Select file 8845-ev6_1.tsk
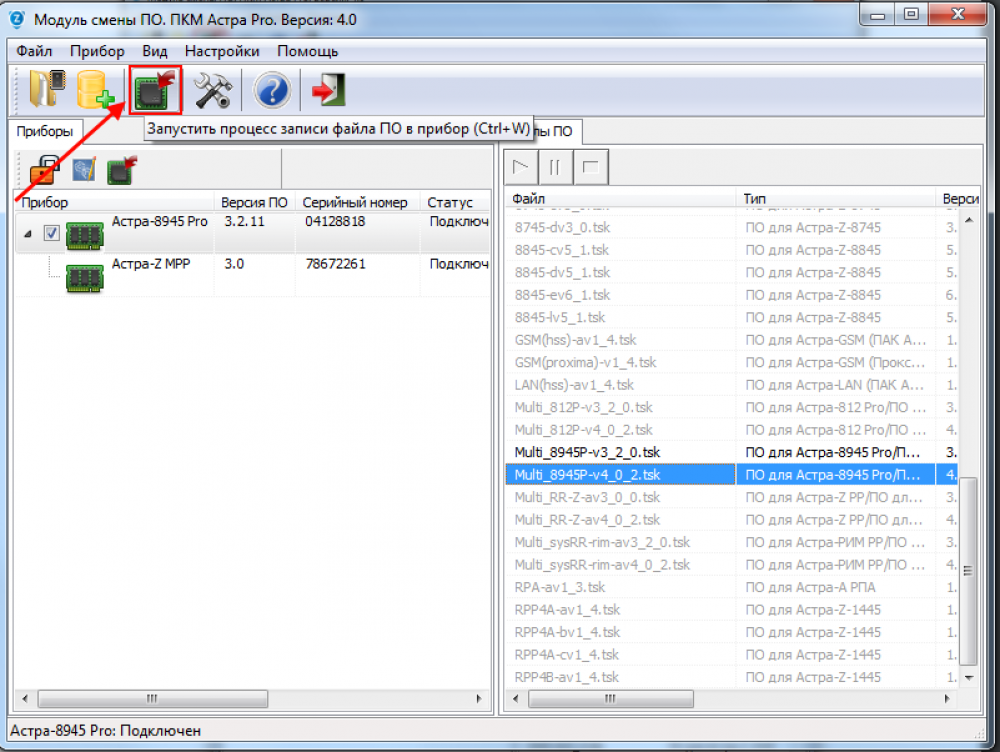Screen dimensions: 1000x752 point(562,295)
